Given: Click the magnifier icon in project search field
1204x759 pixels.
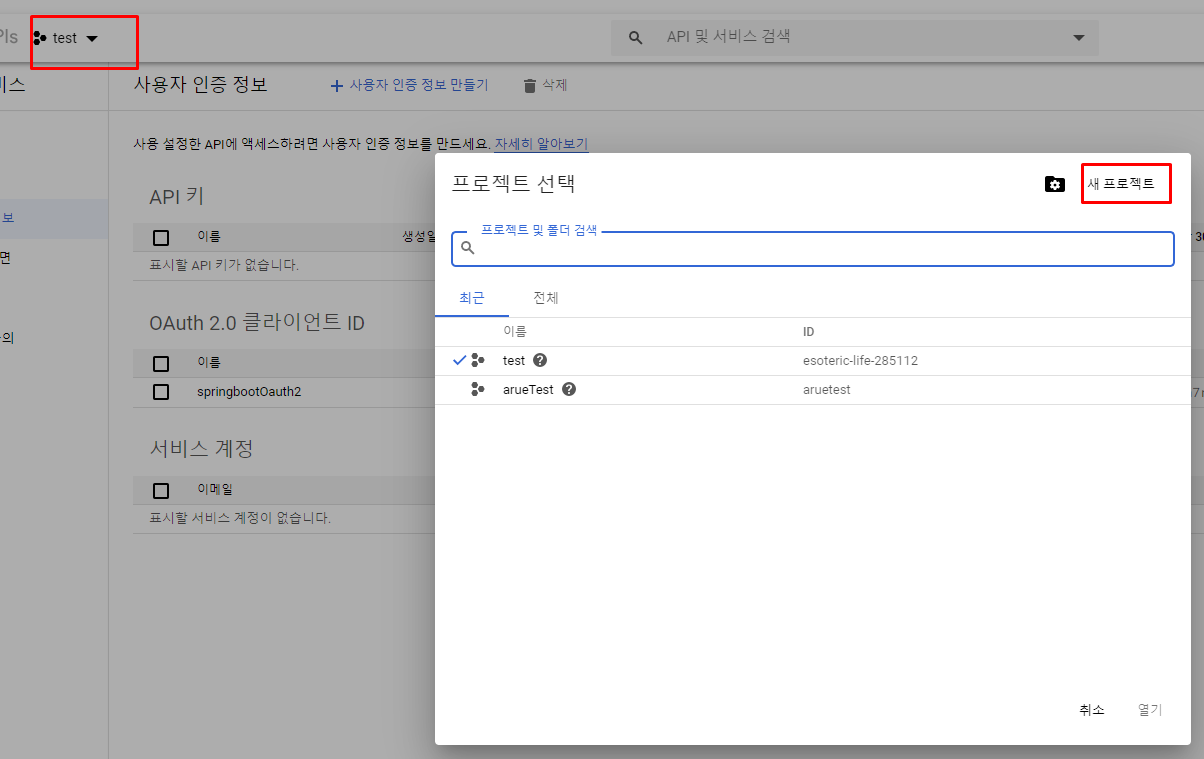Looking at the screenshot, I should pos(467,248).
